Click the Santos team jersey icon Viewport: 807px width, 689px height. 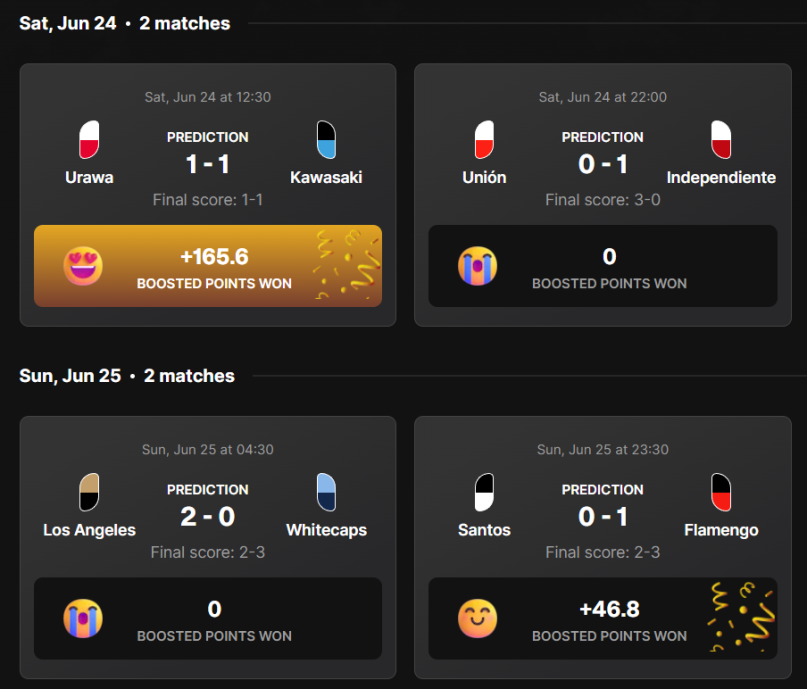point(484,492)
